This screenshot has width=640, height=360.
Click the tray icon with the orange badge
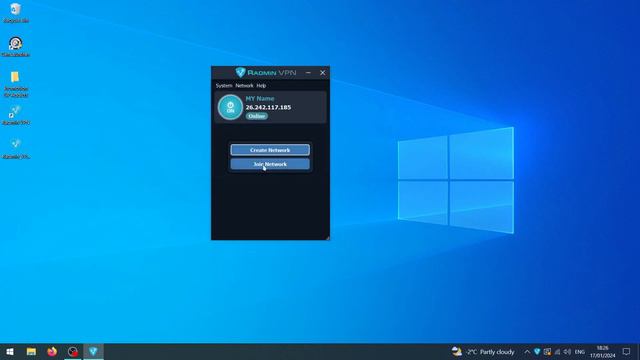click(547, 351)
